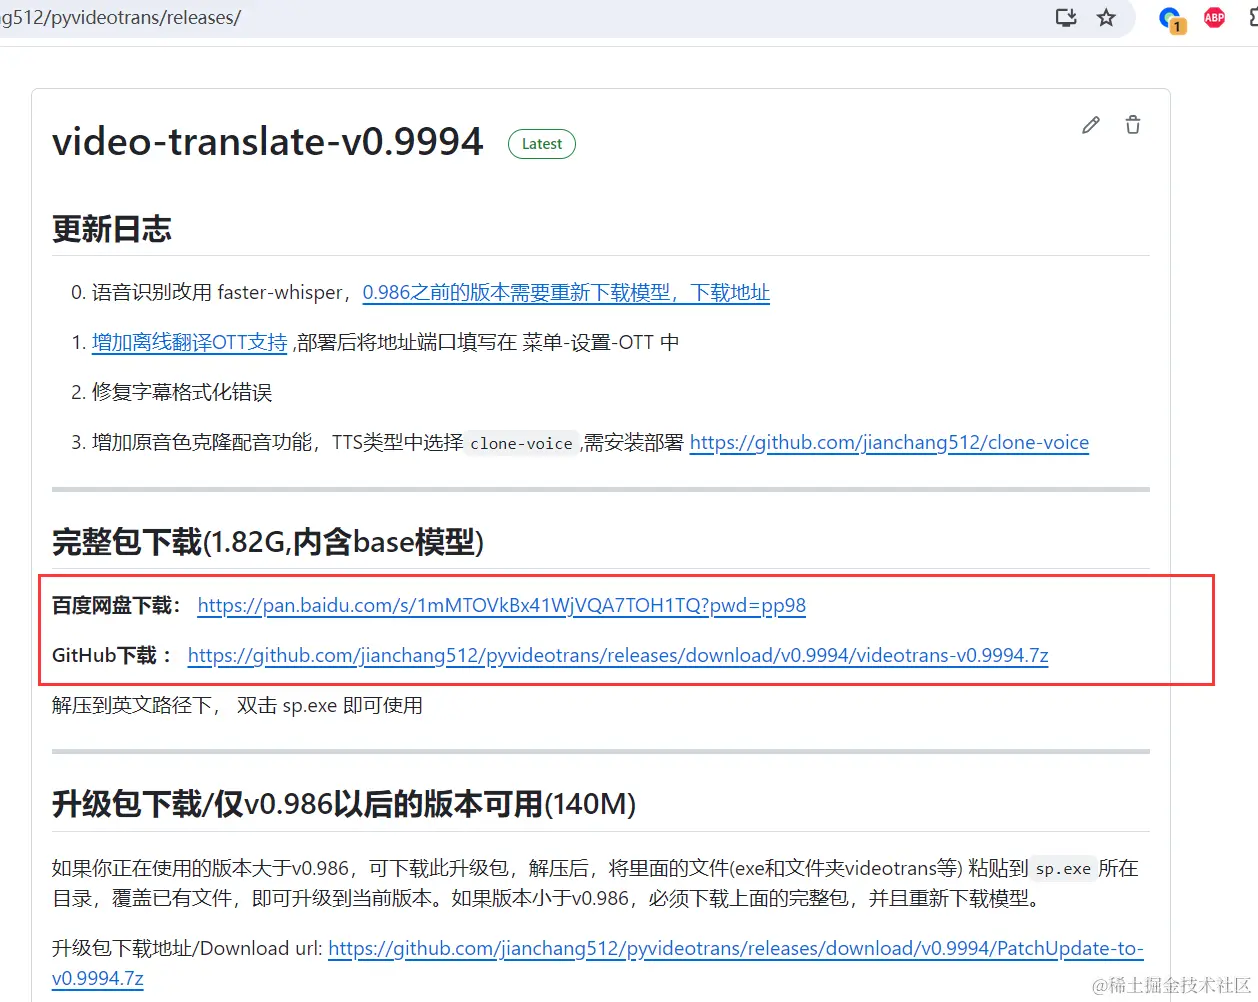Image resolution: width=1258 pixels, height=1002 pixels.
Task: Visit the clone-voice GitHub repository link
Action: coord(889,442)
